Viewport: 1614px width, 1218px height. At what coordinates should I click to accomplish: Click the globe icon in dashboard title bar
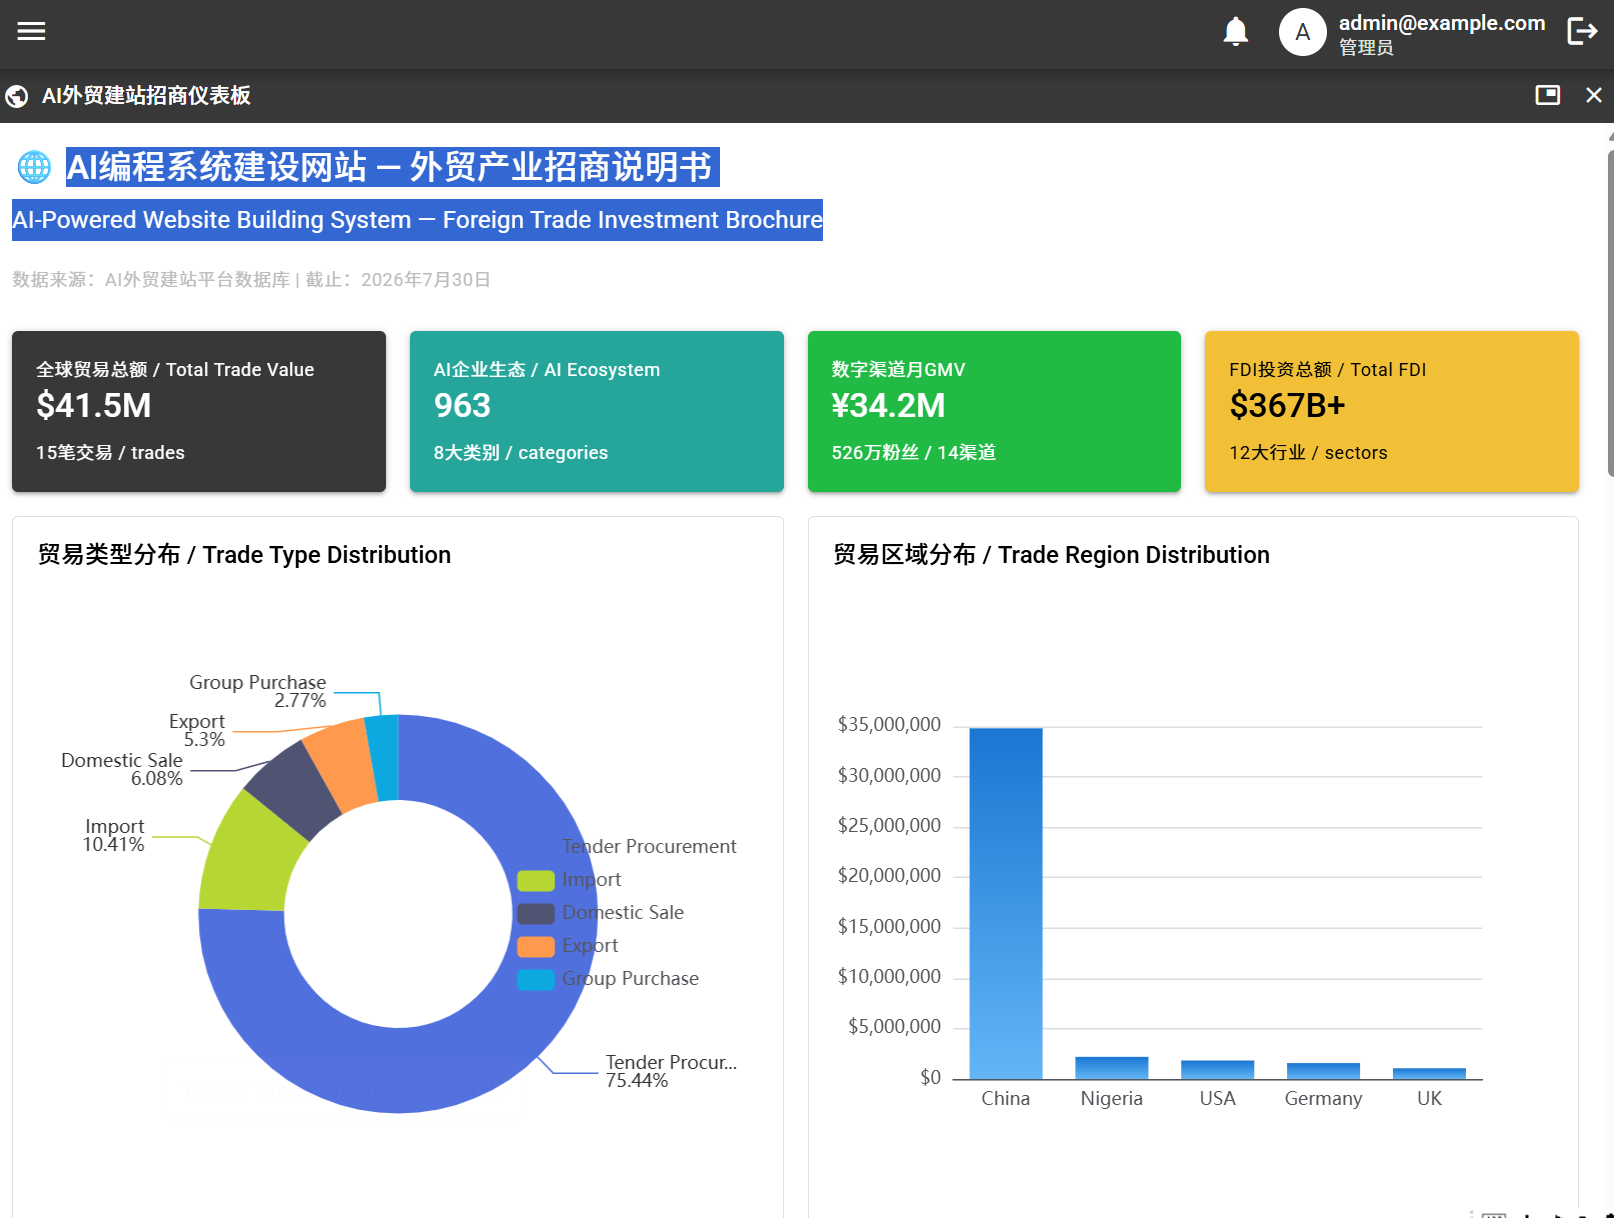tap(17, 96)
